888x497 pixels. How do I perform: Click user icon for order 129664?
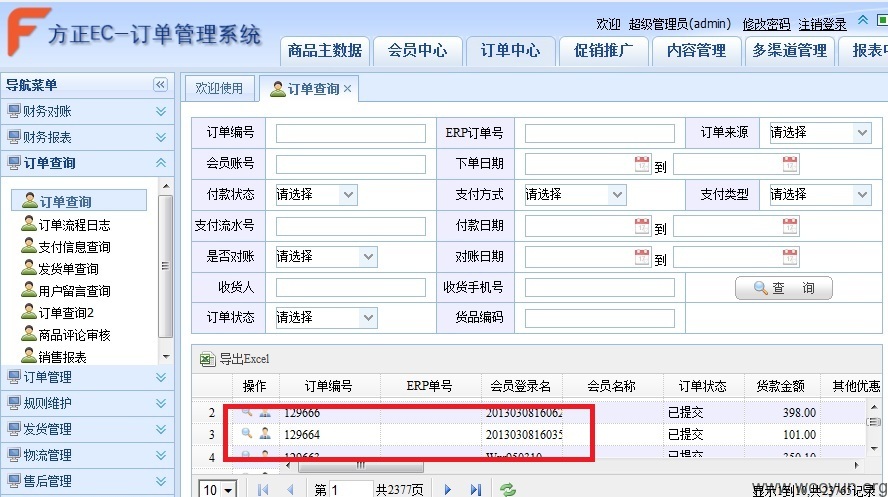click(264, 434)
